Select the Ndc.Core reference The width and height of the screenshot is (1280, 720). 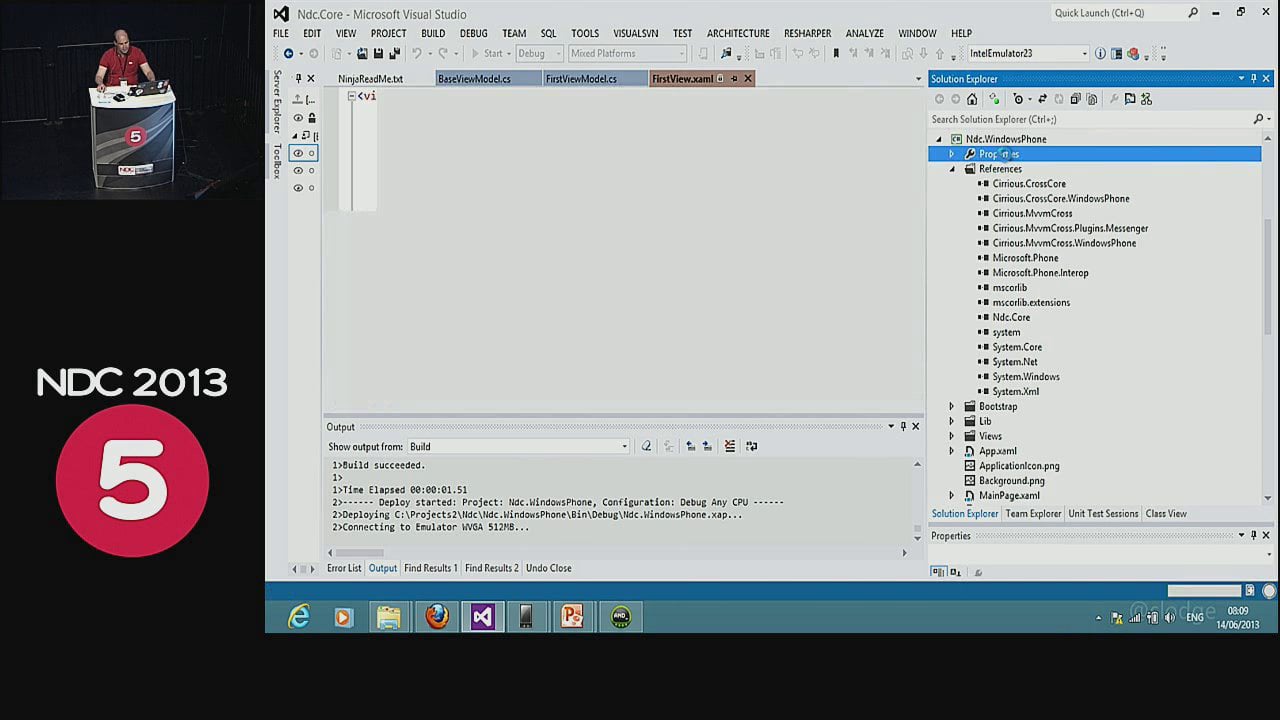coord(1011,317)
